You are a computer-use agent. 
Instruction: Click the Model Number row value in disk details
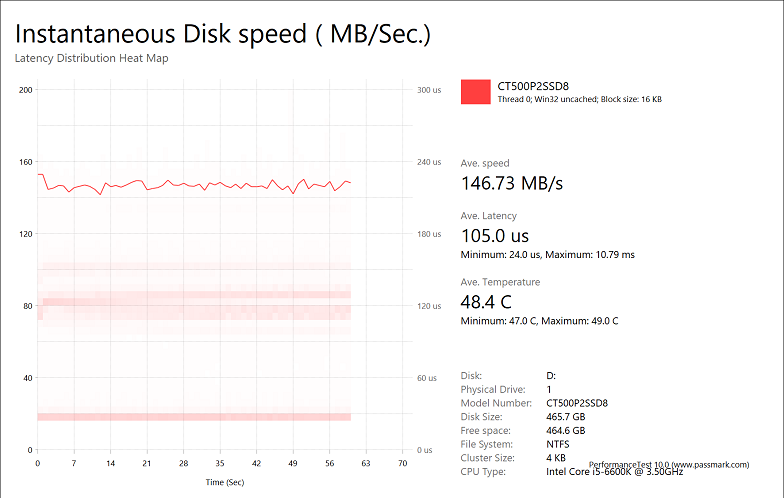(x=577, y=403)
